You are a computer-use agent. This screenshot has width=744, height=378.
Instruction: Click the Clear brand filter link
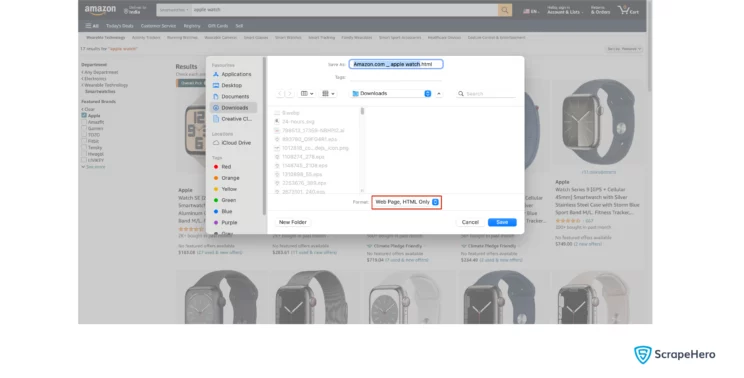click(x=88, y=110)
